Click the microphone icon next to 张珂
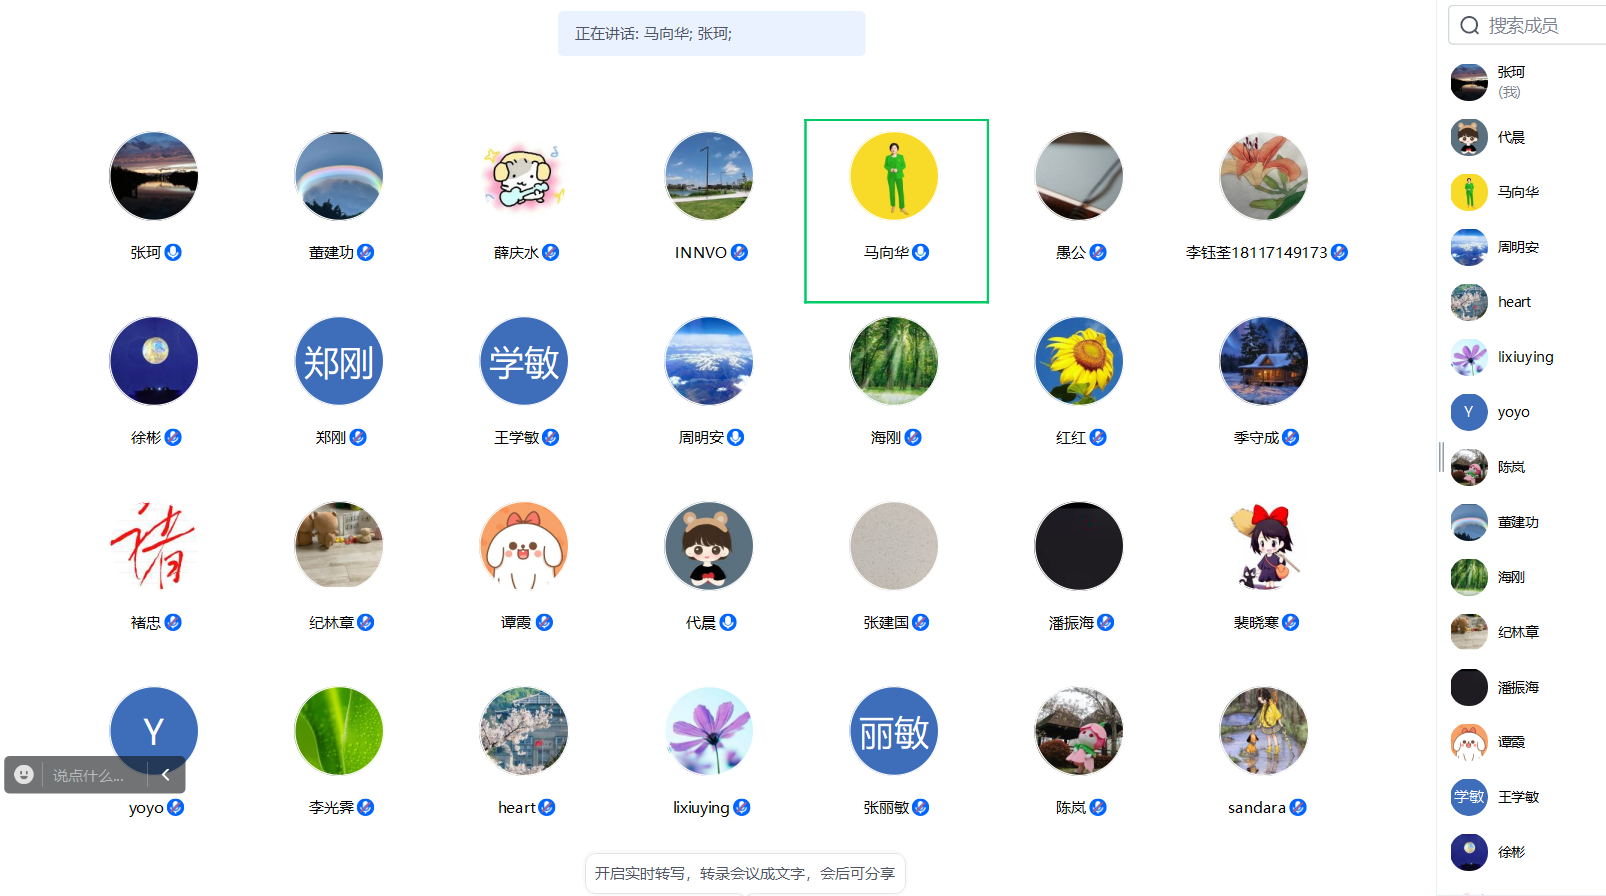This screenshot has height=896, width=1606. [x=173, y=253]
